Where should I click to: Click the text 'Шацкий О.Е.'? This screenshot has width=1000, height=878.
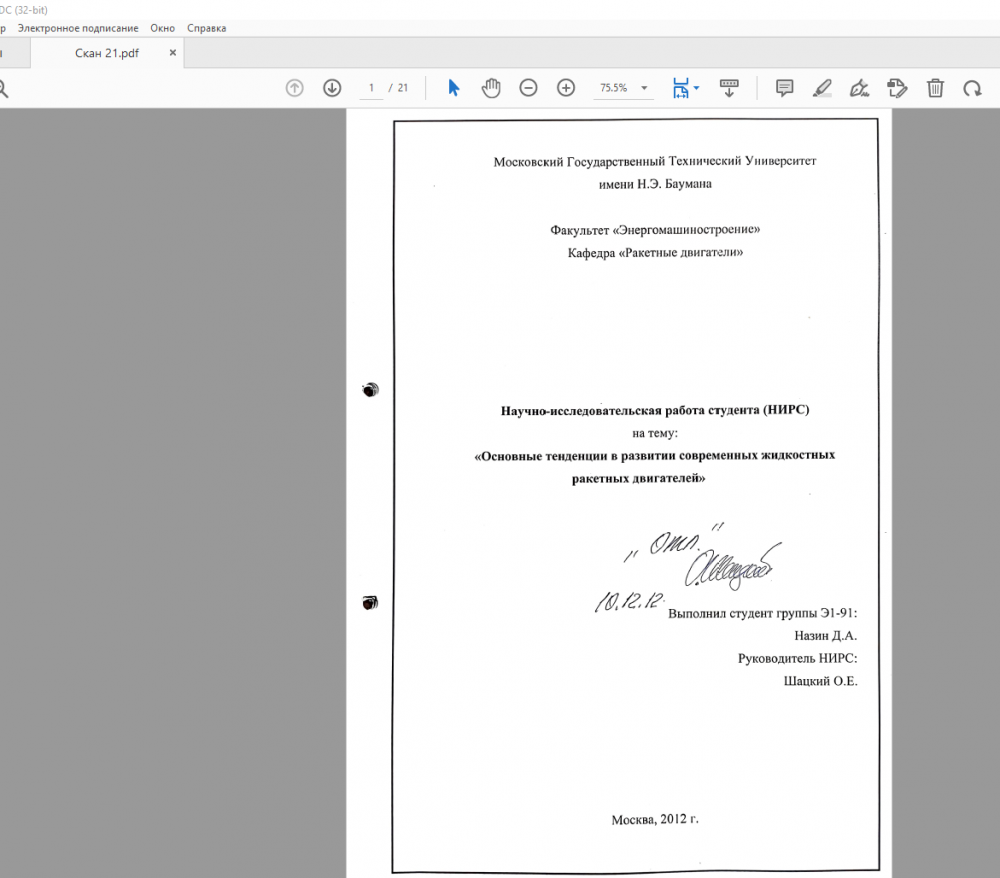[x=820, y=681]
